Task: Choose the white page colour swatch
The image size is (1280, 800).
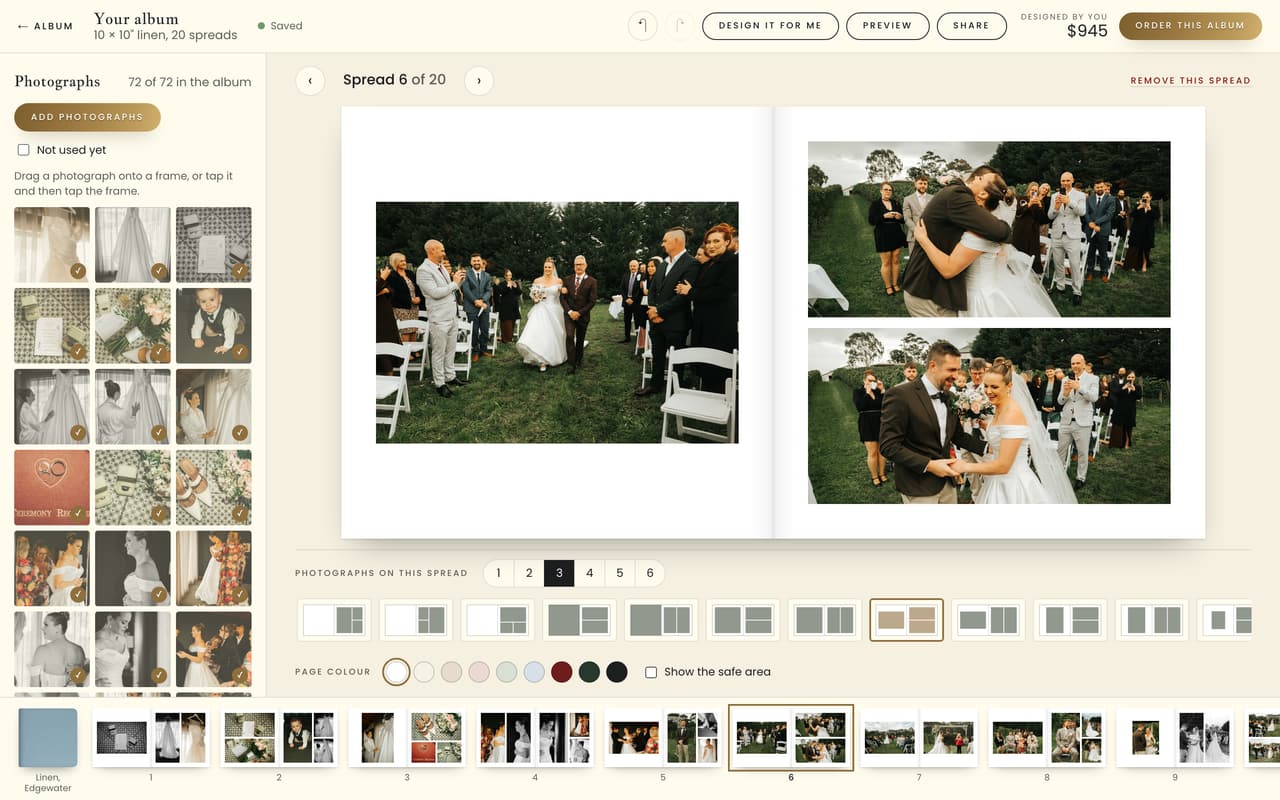Action: click(x=397, y=672)
